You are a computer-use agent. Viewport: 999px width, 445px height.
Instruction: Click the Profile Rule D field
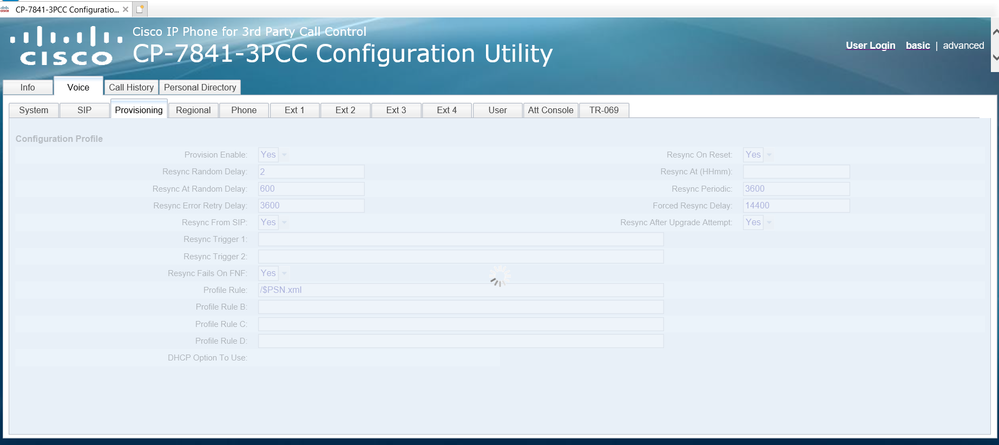pyautogui.click(x=461, y=341)
